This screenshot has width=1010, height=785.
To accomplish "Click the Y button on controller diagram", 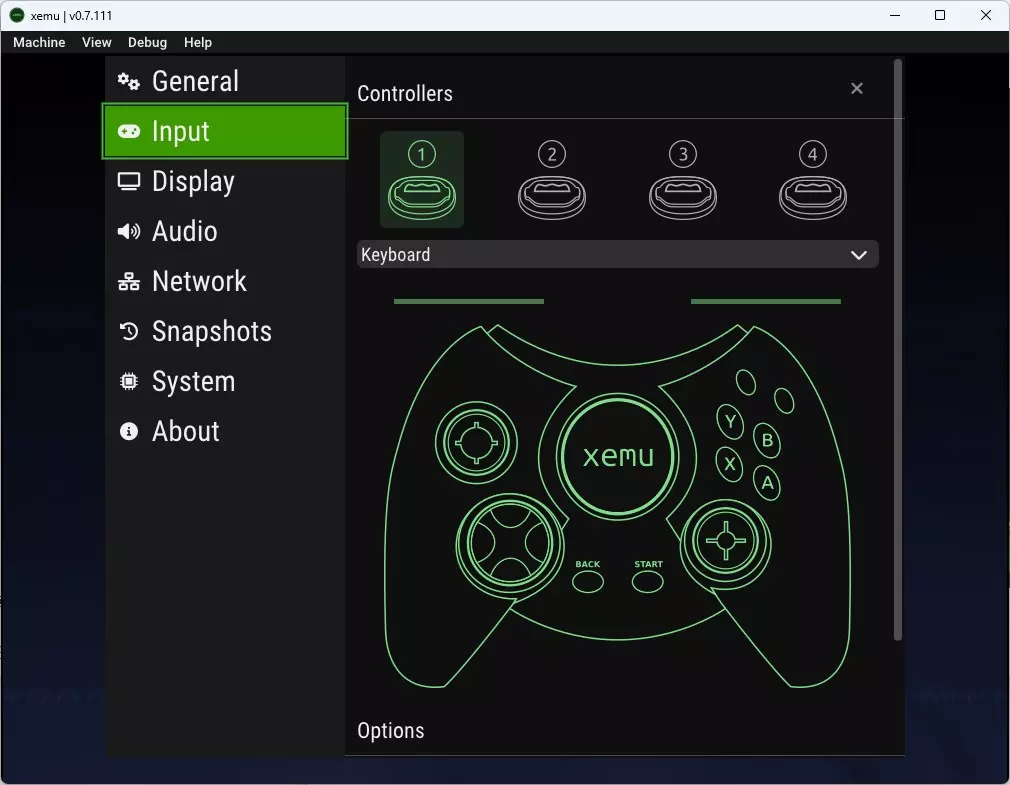I will (x=730, y=422).
